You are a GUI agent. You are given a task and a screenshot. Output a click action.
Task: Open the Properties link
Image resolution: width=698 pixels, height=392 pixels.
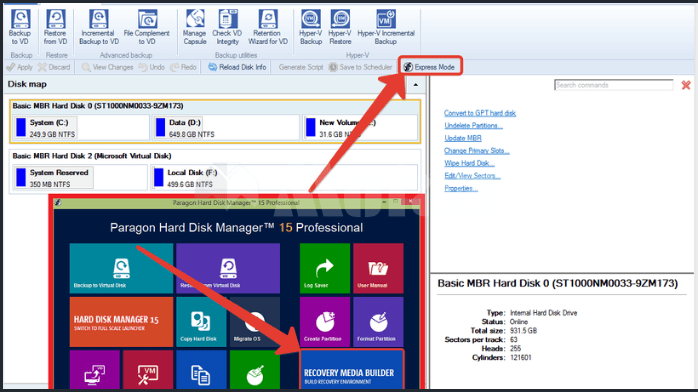(x=461, y=188)
